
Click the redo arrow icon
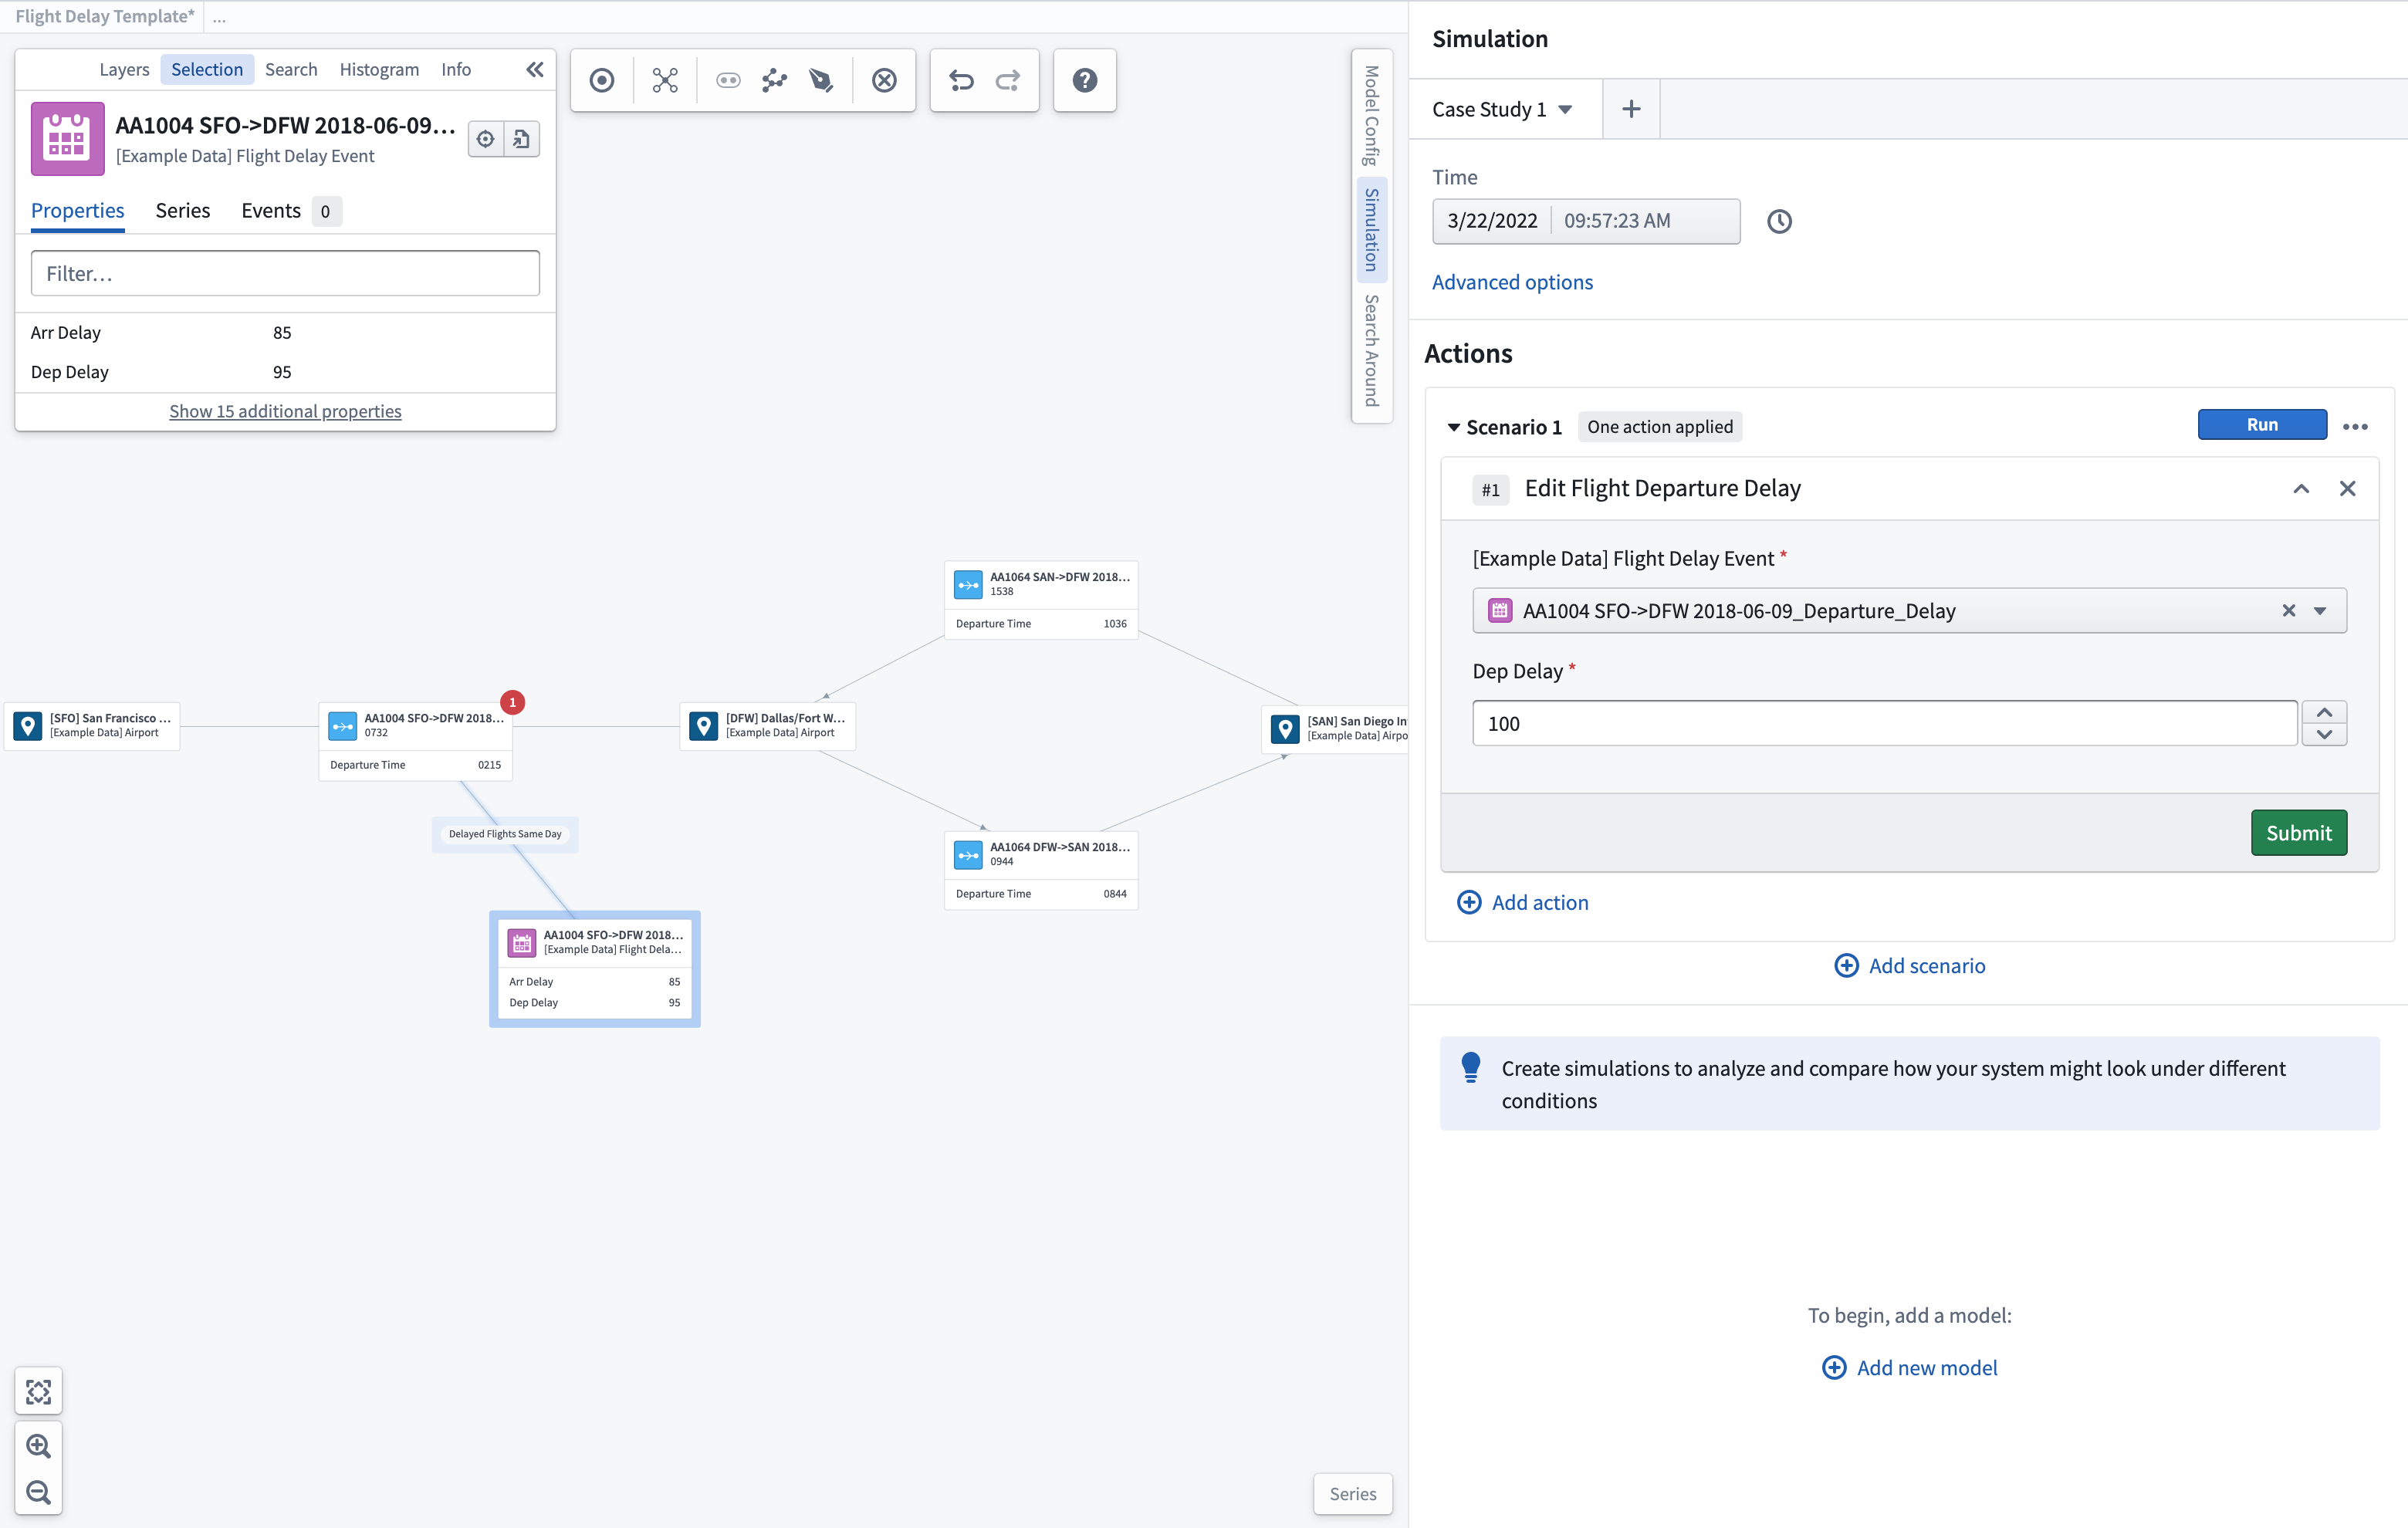tap(1010, 79)
